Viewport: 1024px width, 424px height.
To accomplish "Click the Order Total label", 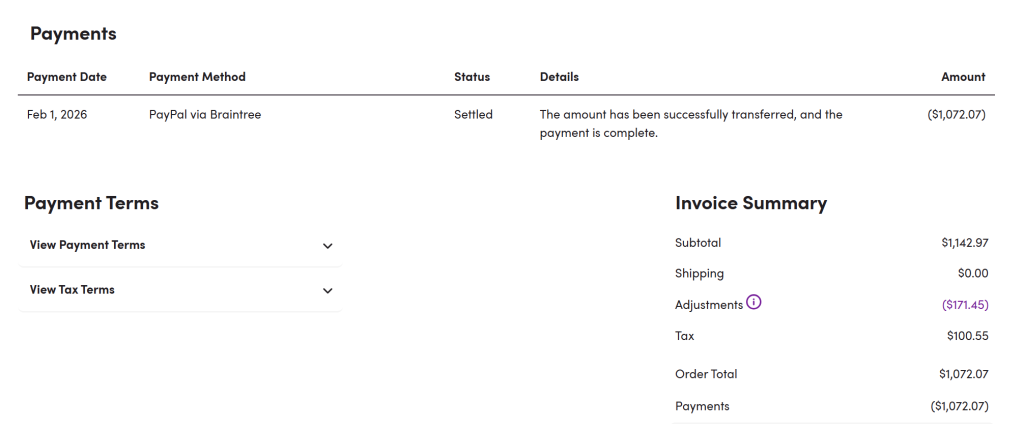I will pos(706,374).
